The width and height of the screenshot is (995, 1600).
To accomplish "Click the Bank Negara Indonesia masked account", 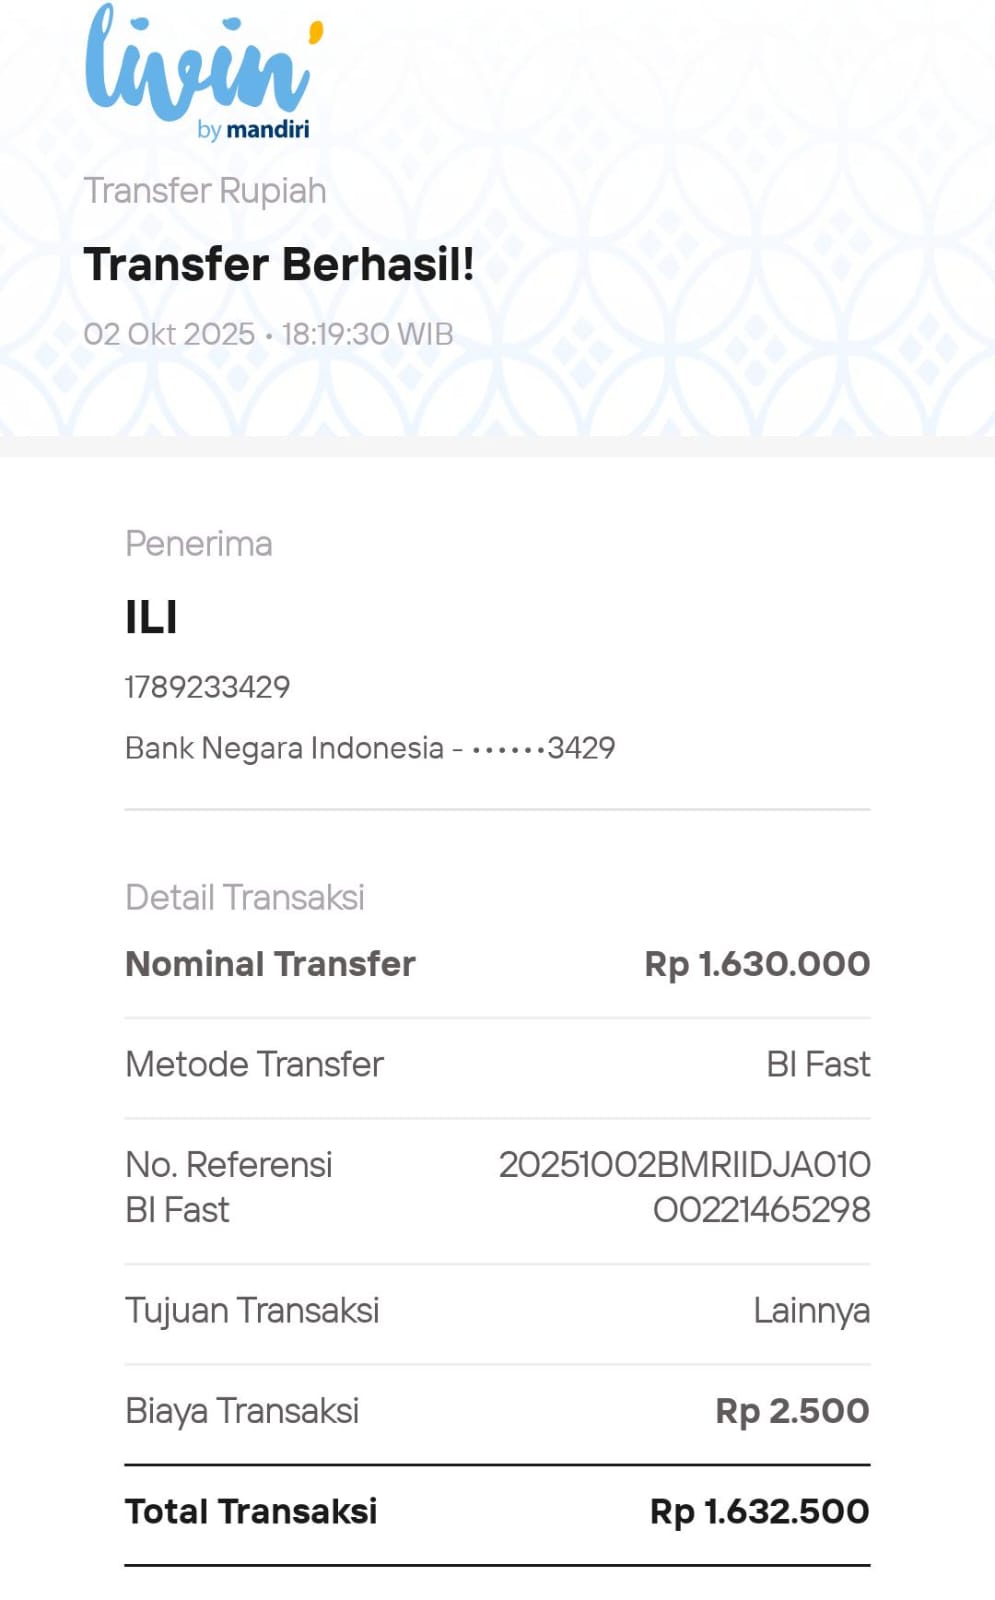I will pos(369,748).
